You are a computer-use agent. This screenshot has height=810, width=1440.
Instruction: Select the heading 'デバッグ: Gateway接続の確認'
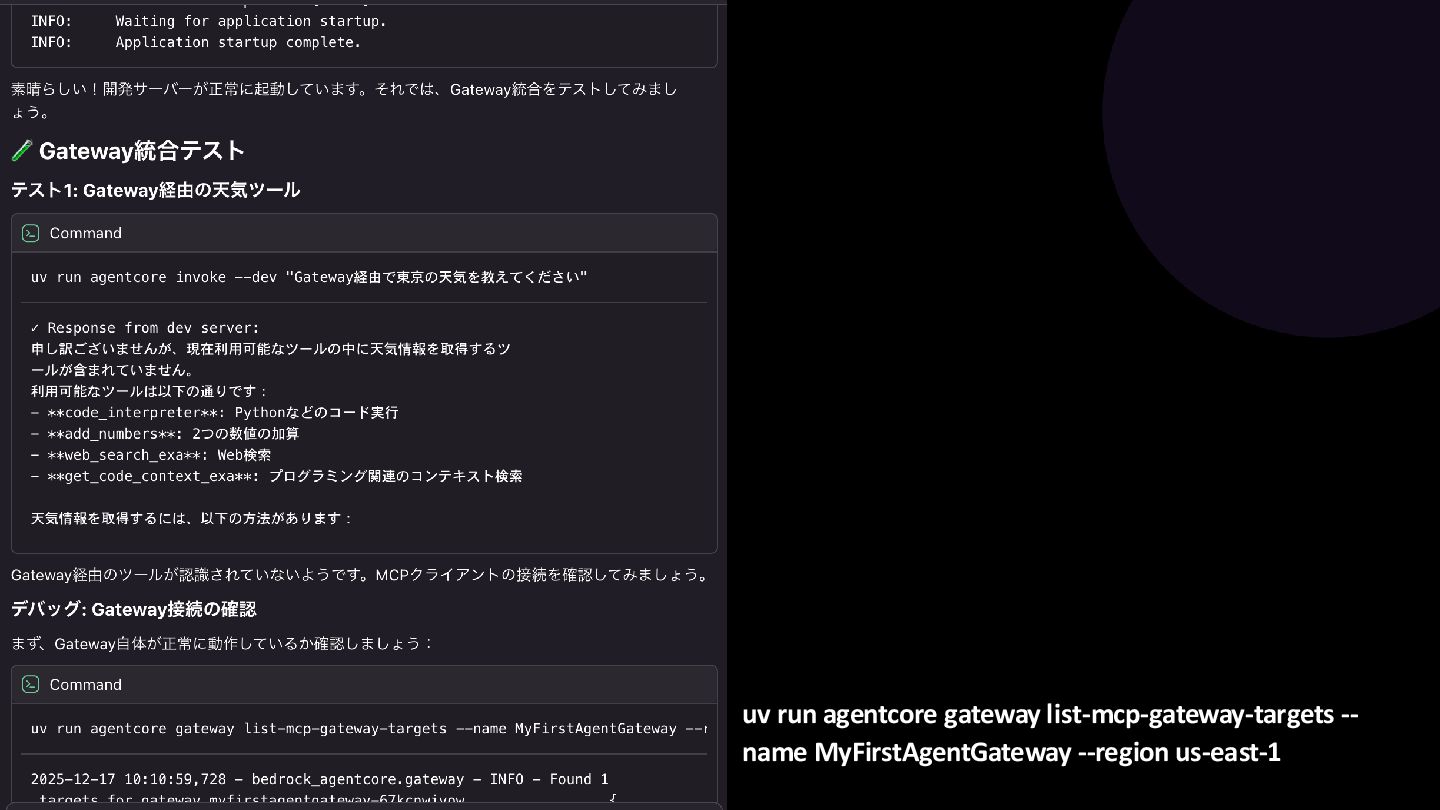tap(134, 609)
